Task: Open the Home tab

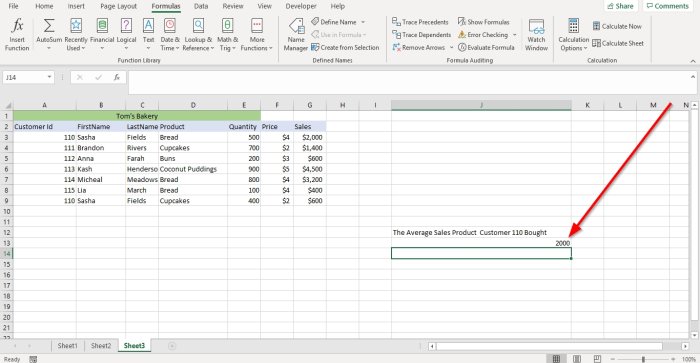Action: (44, 6)
